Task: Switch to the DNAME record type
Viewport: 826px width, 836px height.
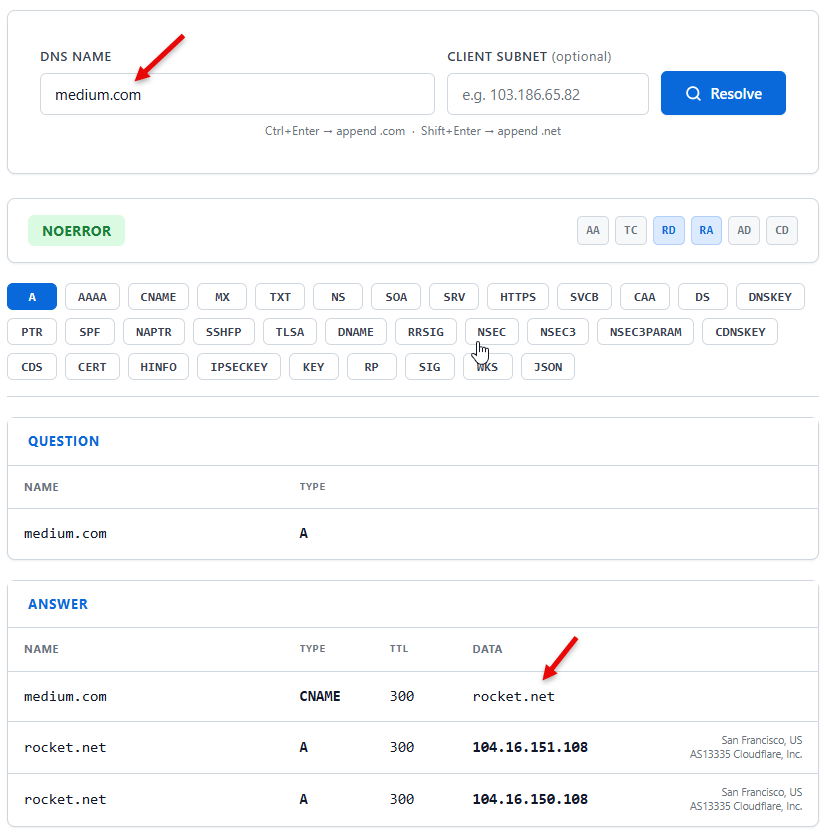Action: (x=356, y=332)
